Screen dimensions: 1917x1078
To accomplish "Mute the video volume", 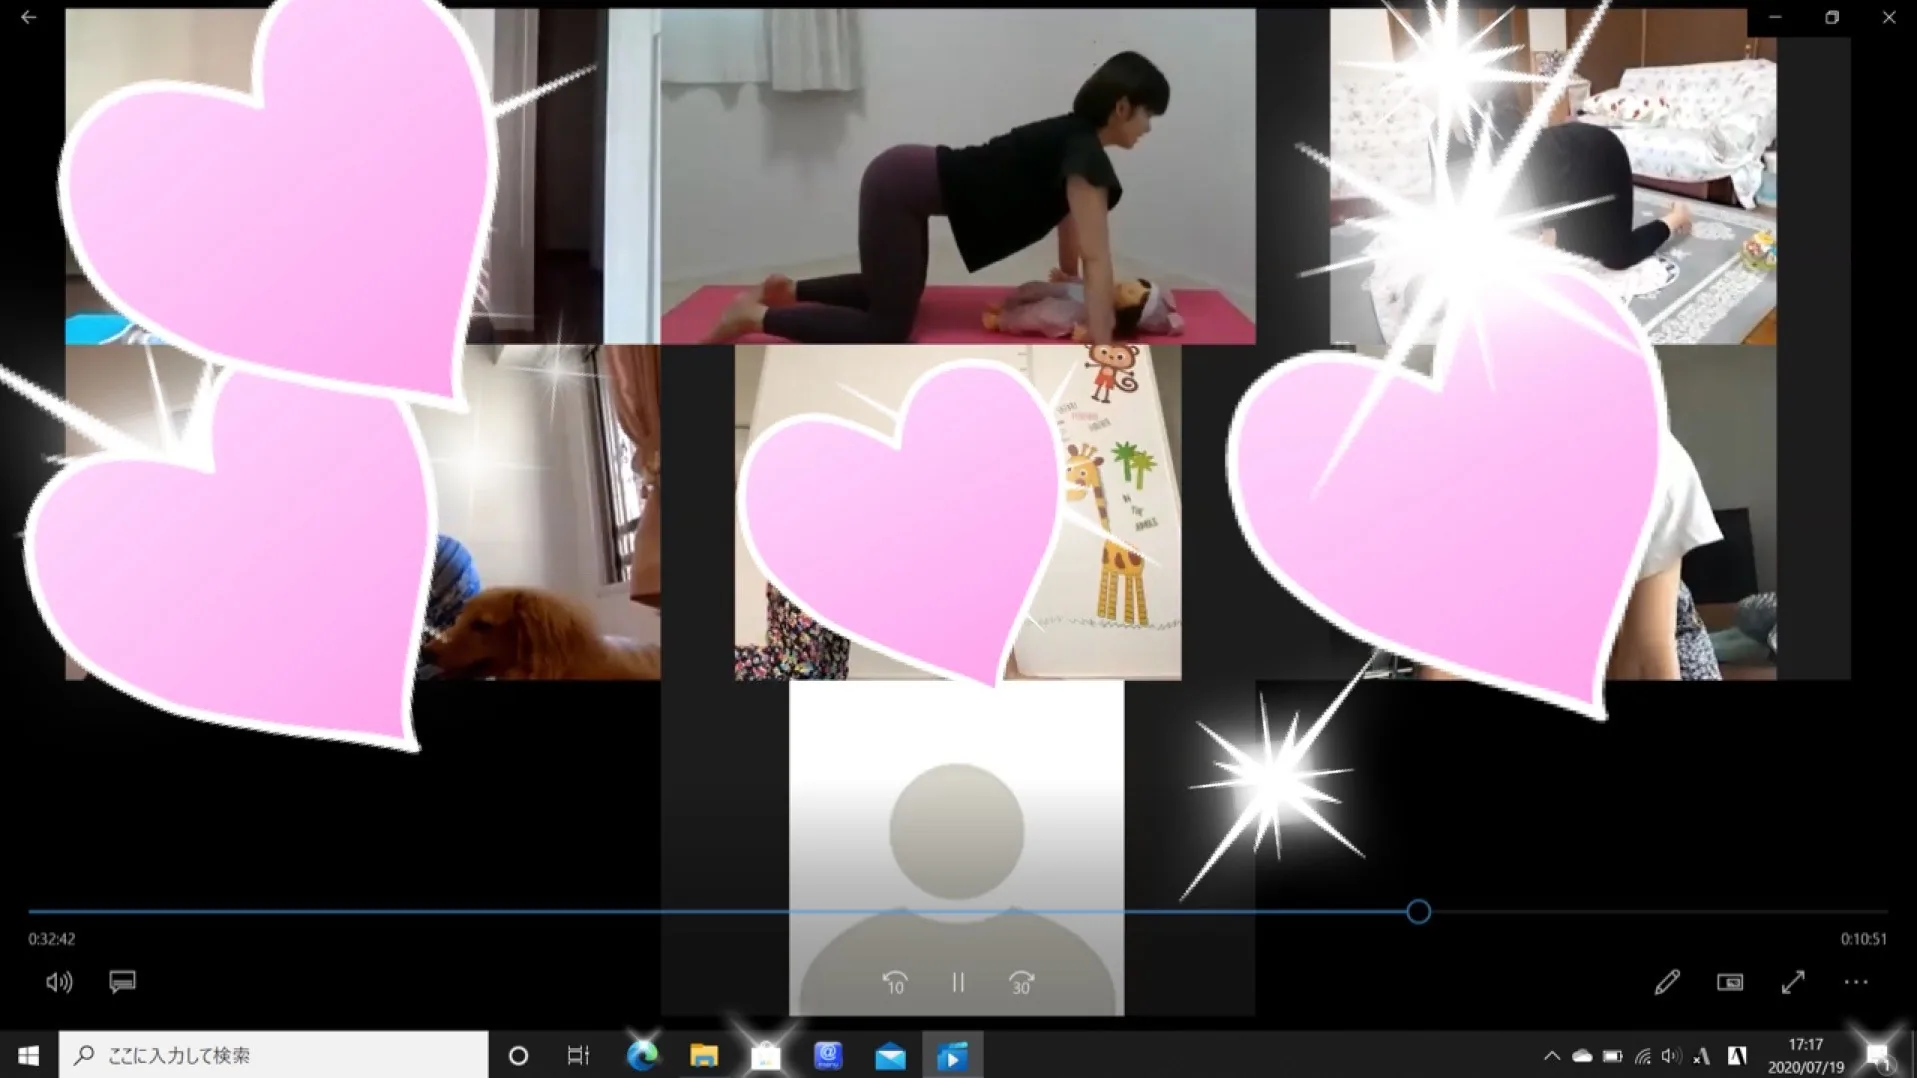I will [59, 982].
